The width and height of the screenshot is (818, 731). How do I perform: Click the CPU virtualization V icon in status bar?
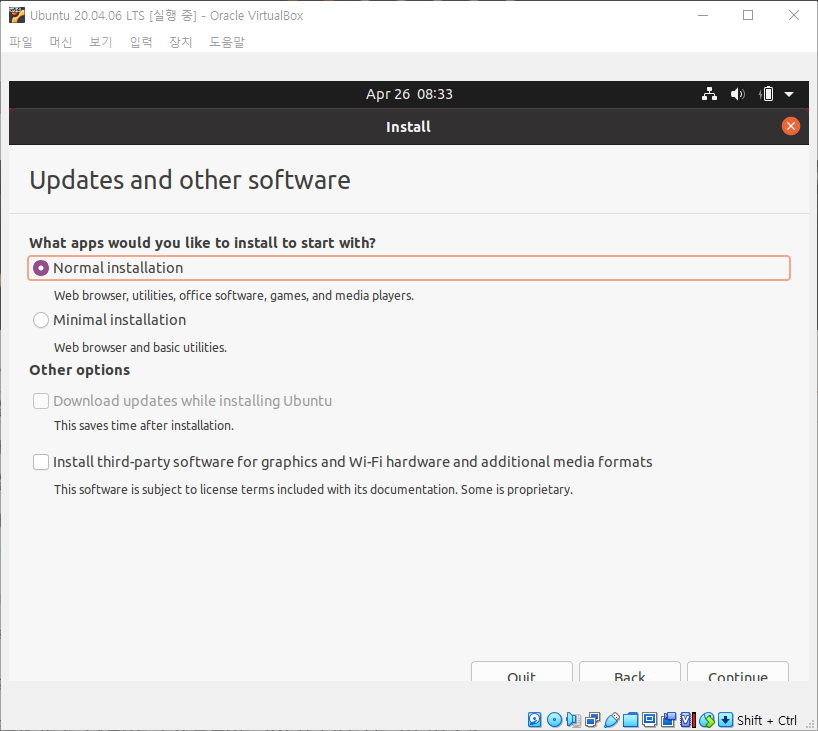(687, 720)
